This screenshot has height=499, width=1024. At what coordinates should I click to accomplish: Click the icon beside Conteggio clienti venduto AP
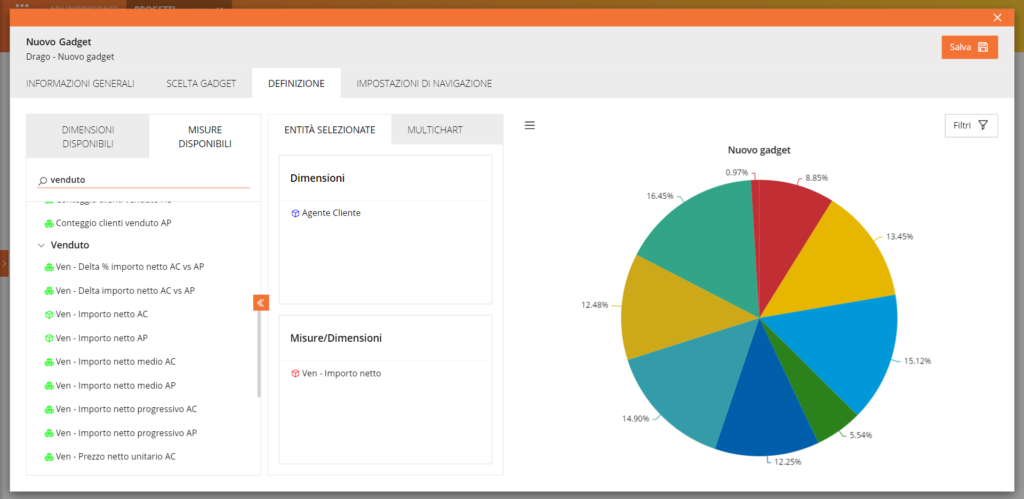click(48, 223)
